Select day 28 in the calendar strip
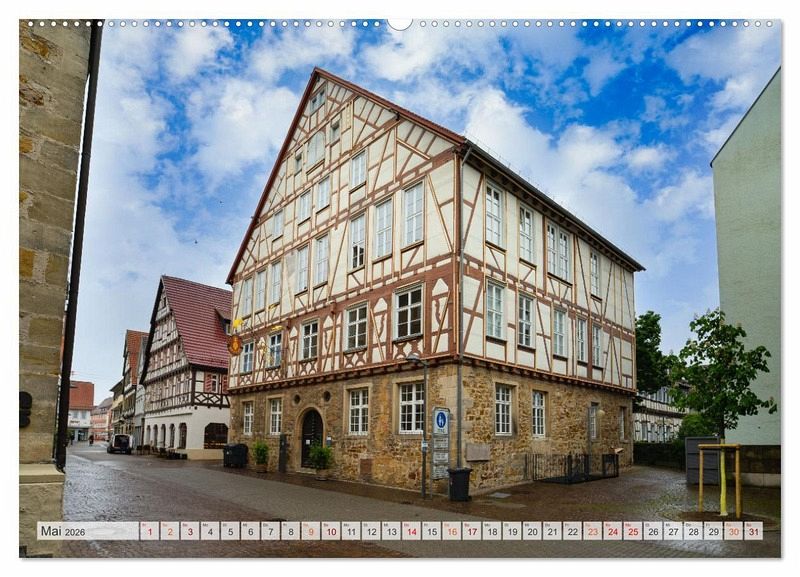Viewport: 800px width, 577px height. (x=694, y=531)
